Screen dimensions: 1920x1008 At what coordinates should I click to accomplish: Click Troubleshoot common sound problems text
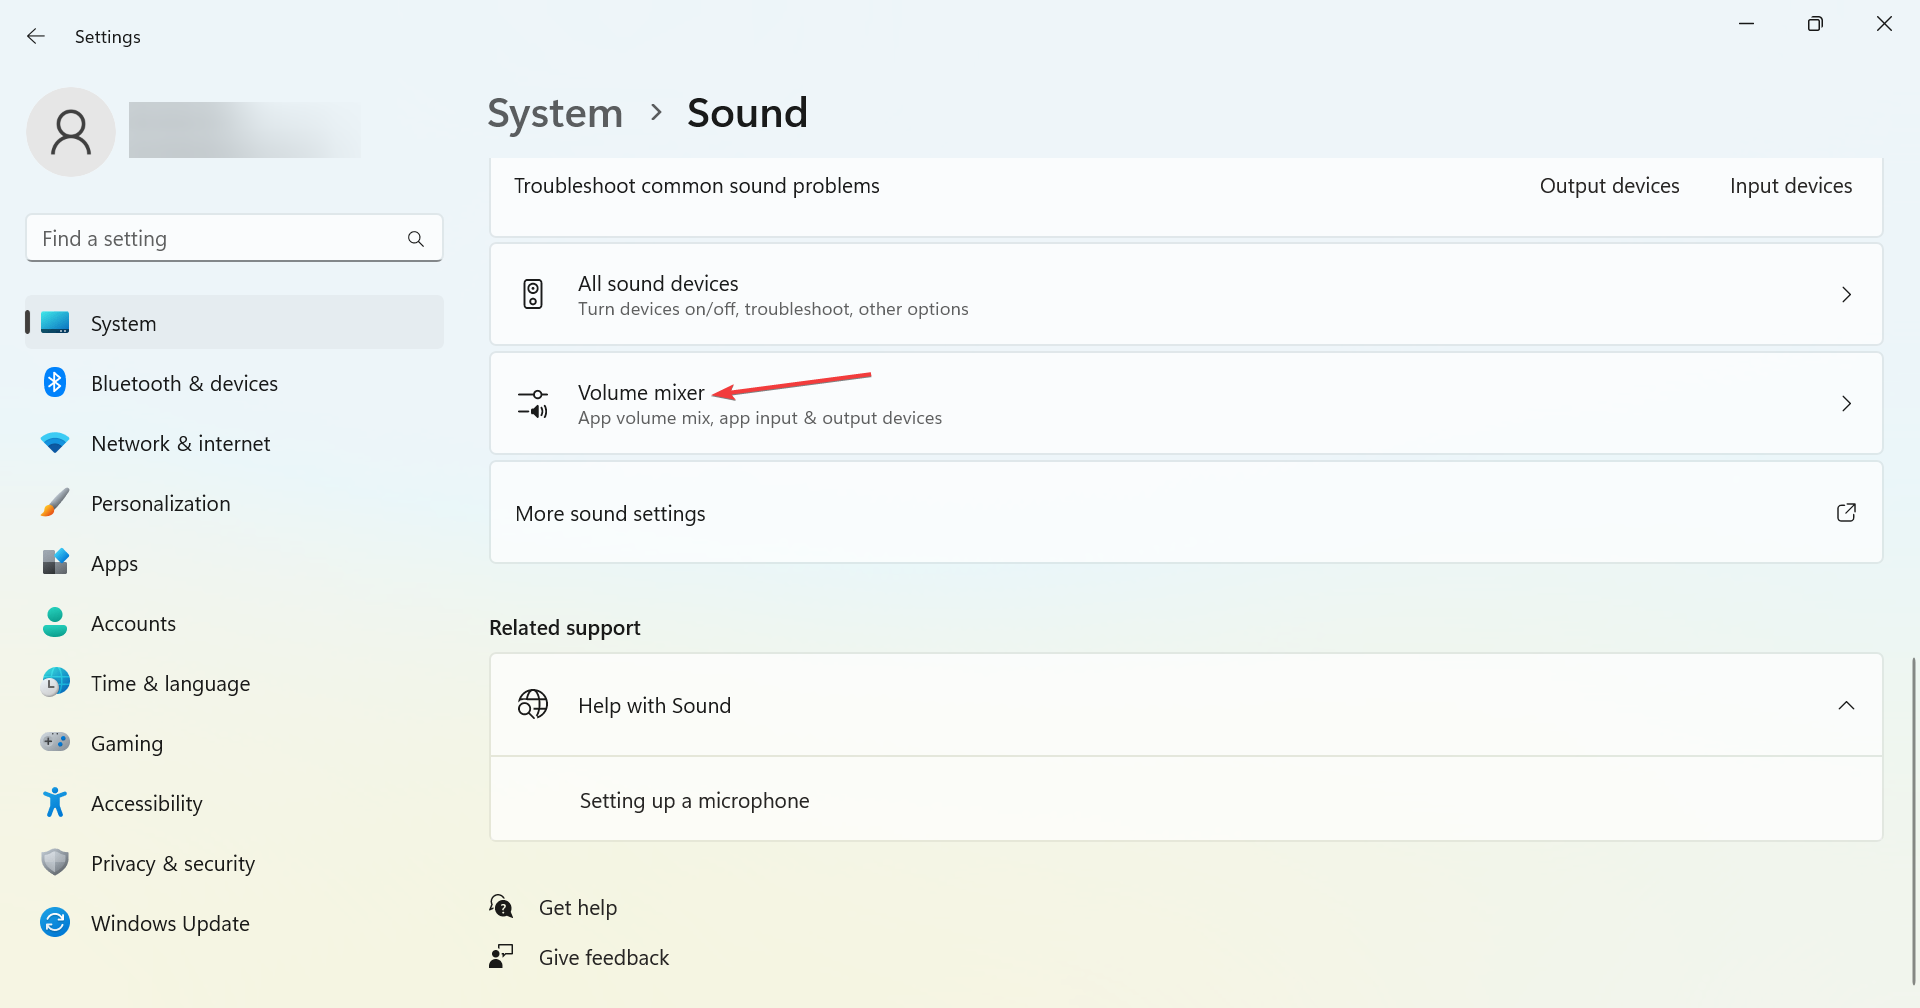697,186
